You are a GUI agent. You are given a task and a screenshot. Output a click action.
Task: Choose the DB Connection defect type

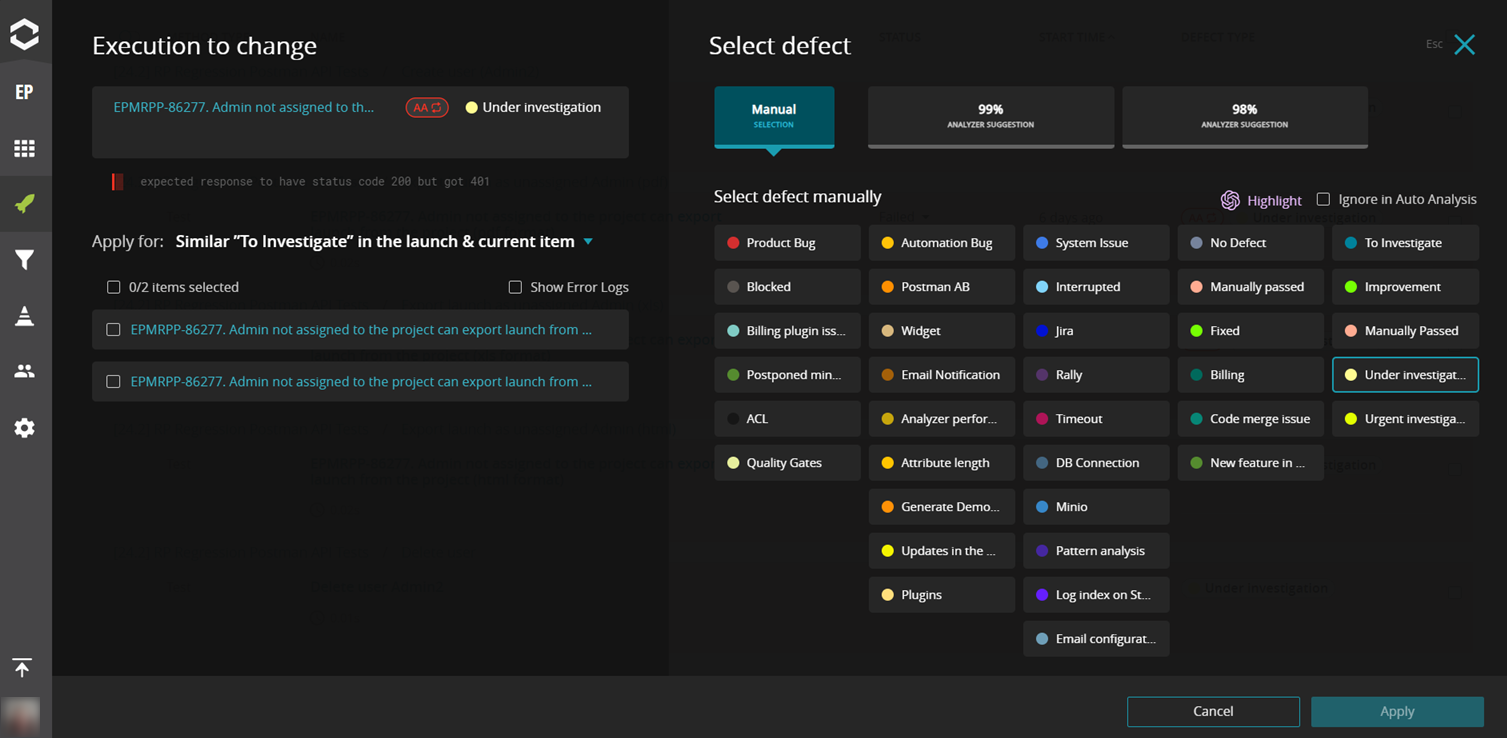pyautogui.click(x=1096, y=463)
